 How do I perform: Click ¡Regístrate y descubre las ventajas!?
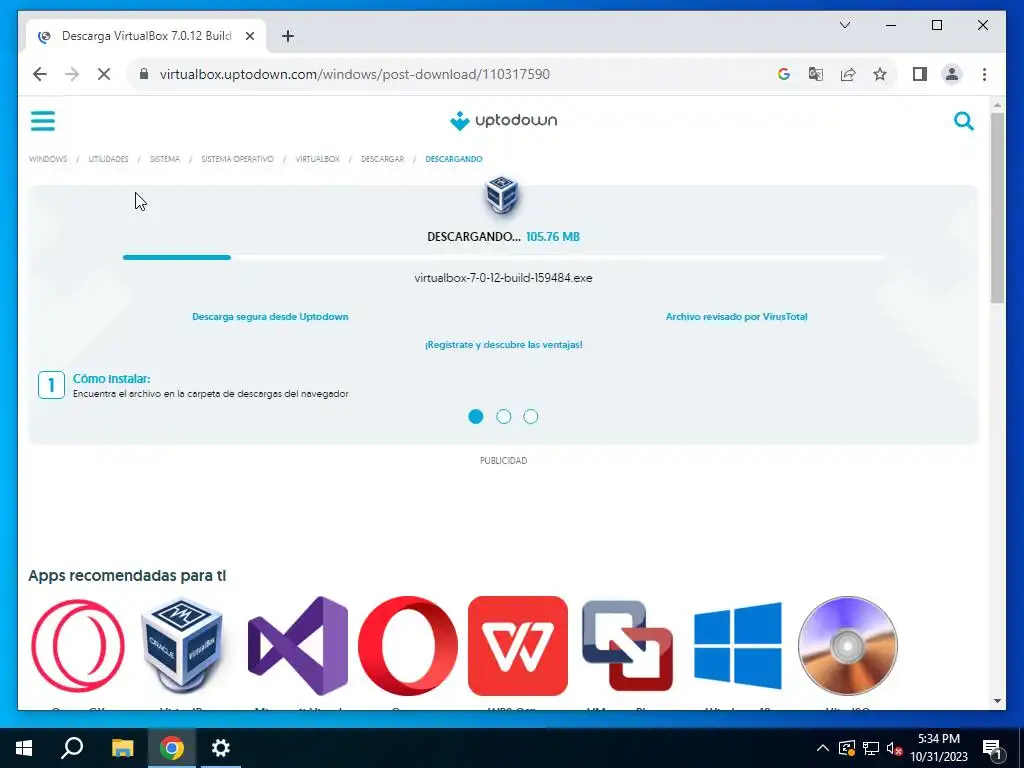pyautogui.click(x=504, y=345)
